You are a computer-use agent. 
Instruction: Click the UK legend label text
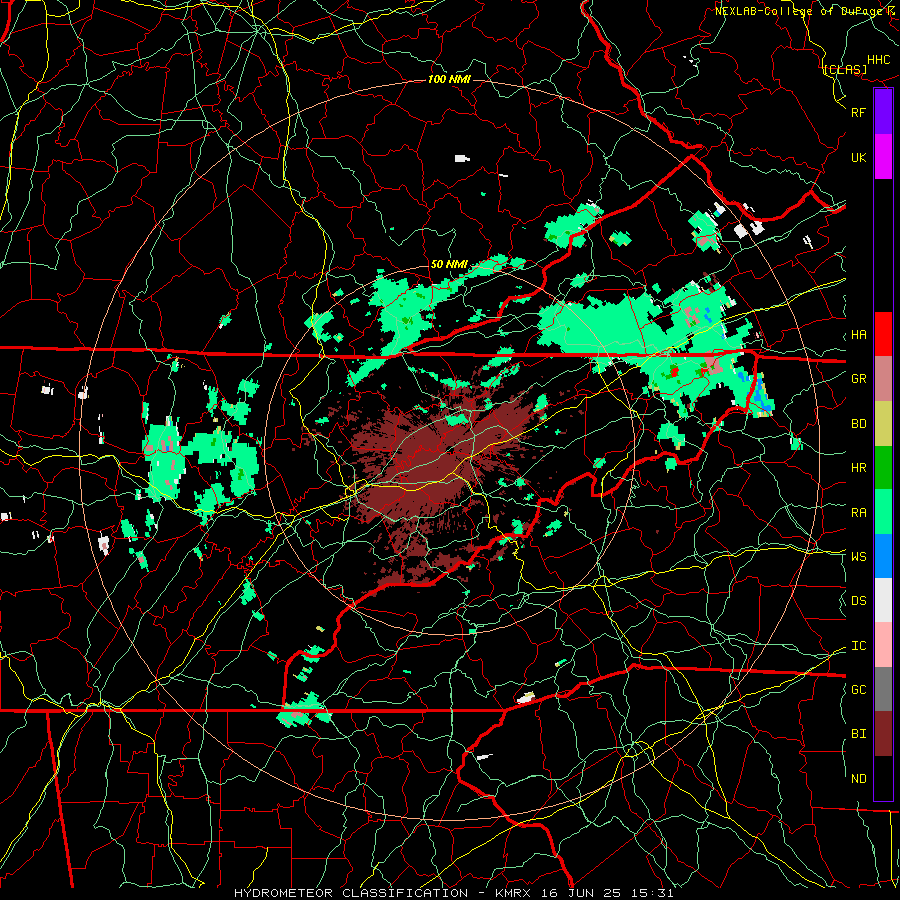click(x=858, y=158)
